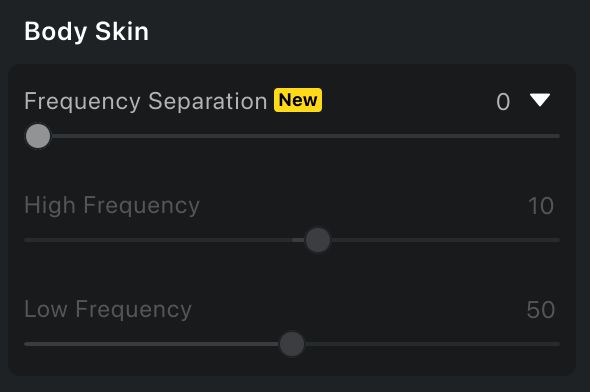Click the Frequency Separation value 0
Screen dimensions: 590x392
pos(503,102)
